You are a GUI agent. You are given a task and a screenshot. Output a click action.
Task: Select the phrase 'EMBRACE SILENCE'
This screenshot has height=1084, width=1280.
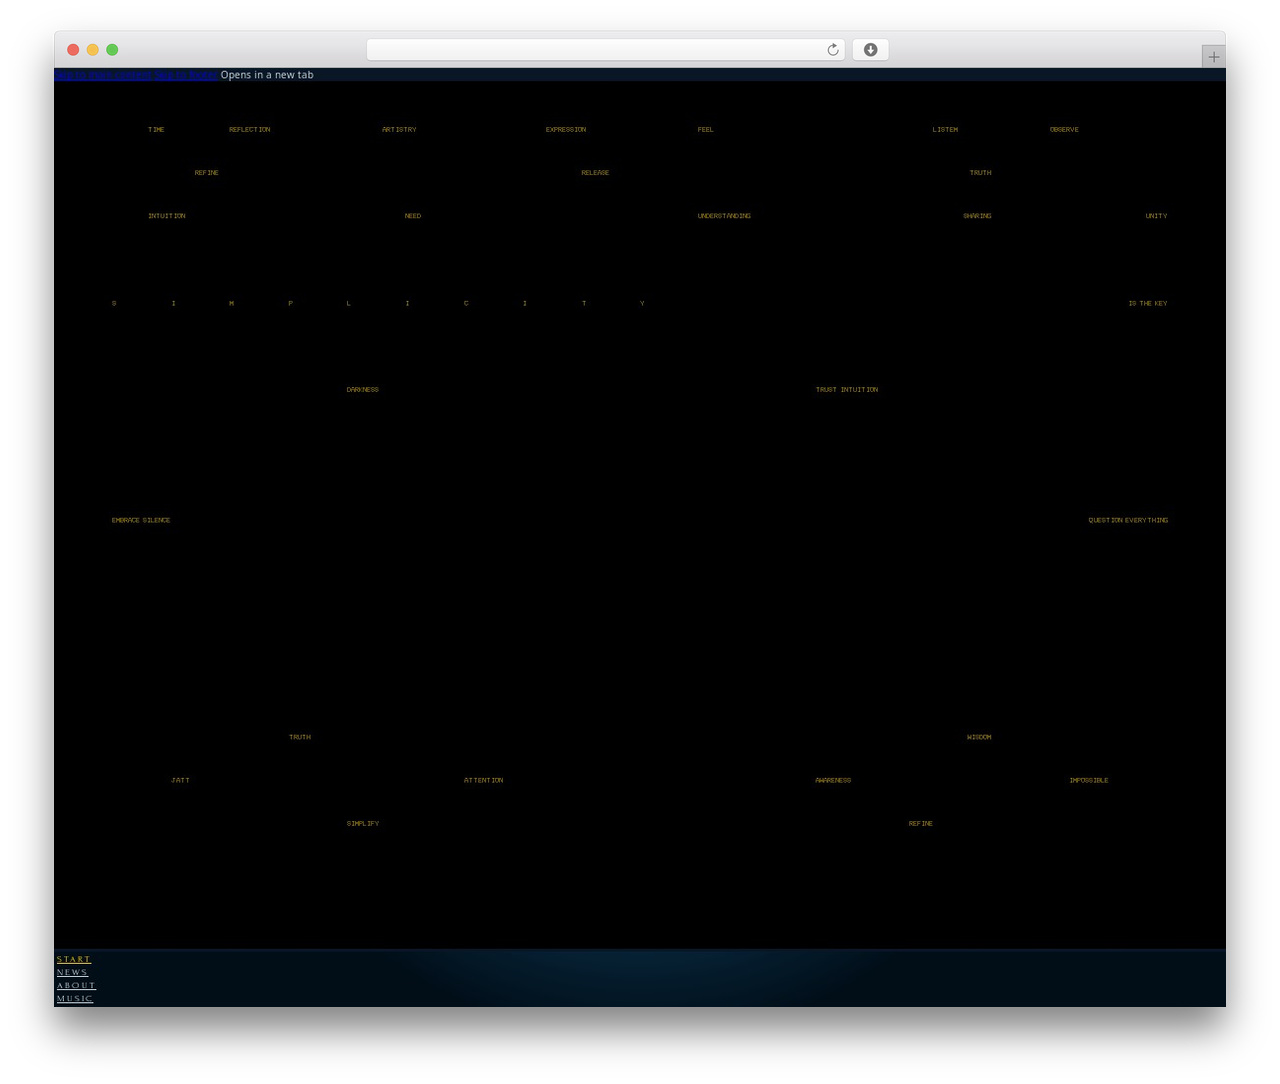(141, 520)
